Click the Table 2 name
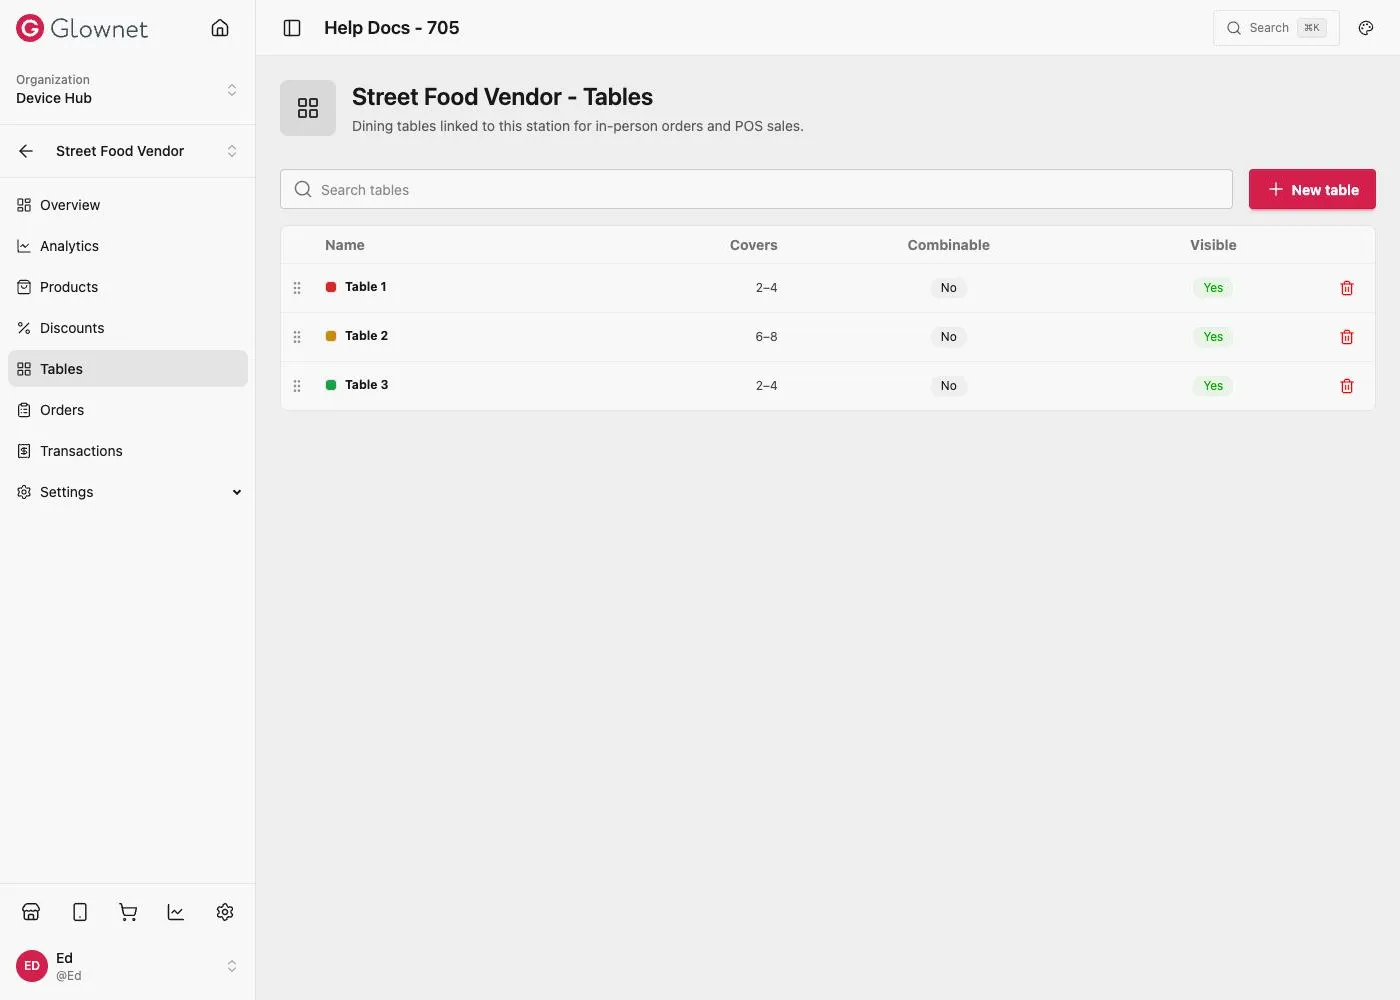 [x=367, y=336]
